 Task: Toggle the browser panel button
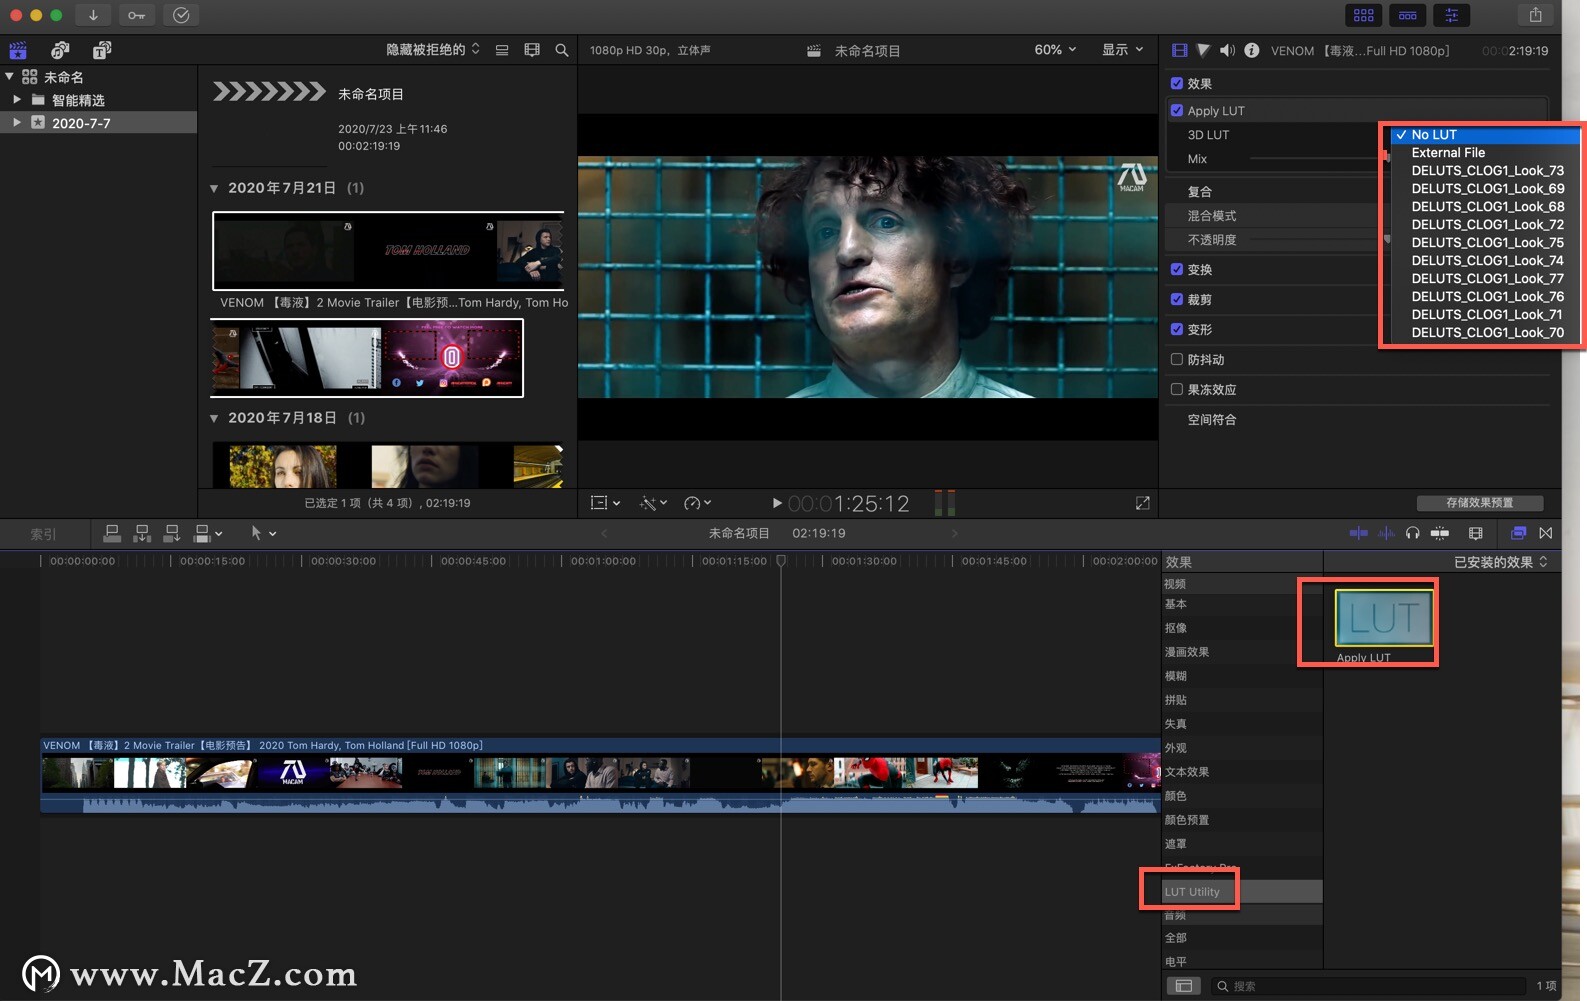pyautogui.click(x=1363, y=15)
